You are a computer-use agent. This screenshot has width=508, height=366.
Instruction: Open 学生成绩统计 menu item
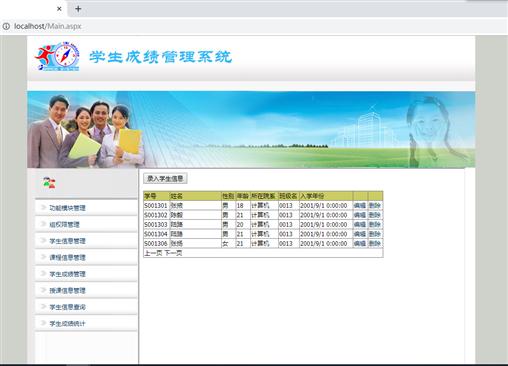click(x=68, y=323)
